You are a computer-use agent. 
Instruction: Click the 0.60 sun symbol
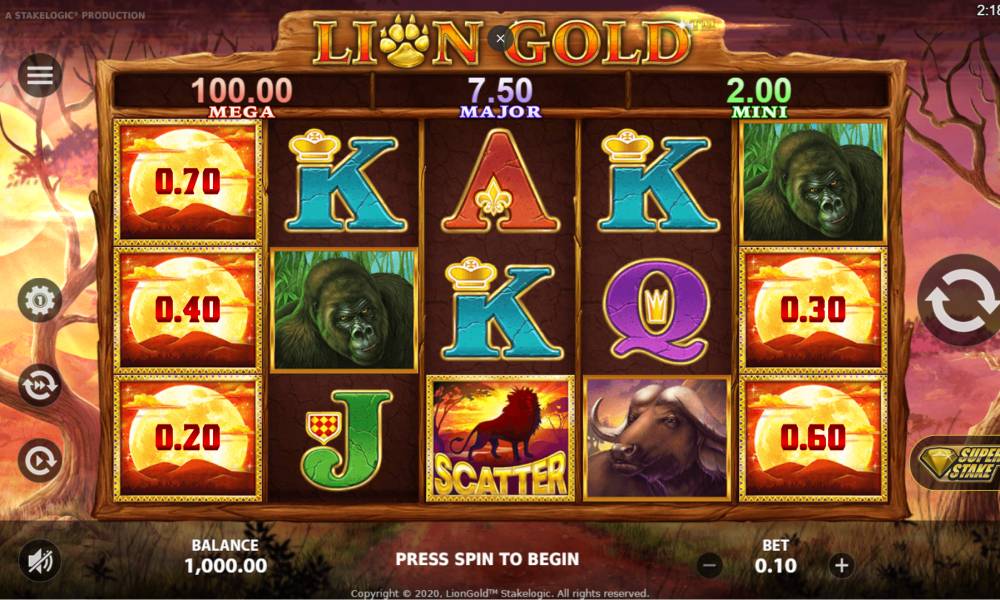813,438
